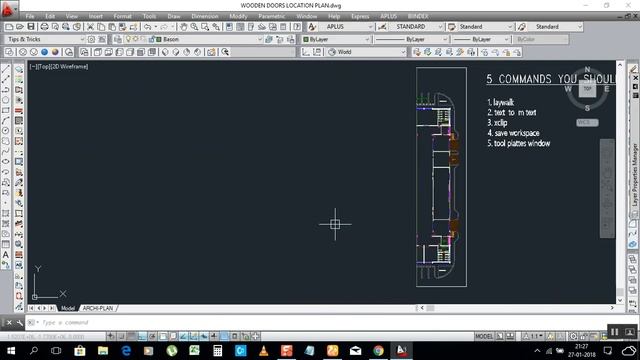The image size is (640, 360).
Task: Open Chrome from the Windows taskbar
Action: [378, 351]
